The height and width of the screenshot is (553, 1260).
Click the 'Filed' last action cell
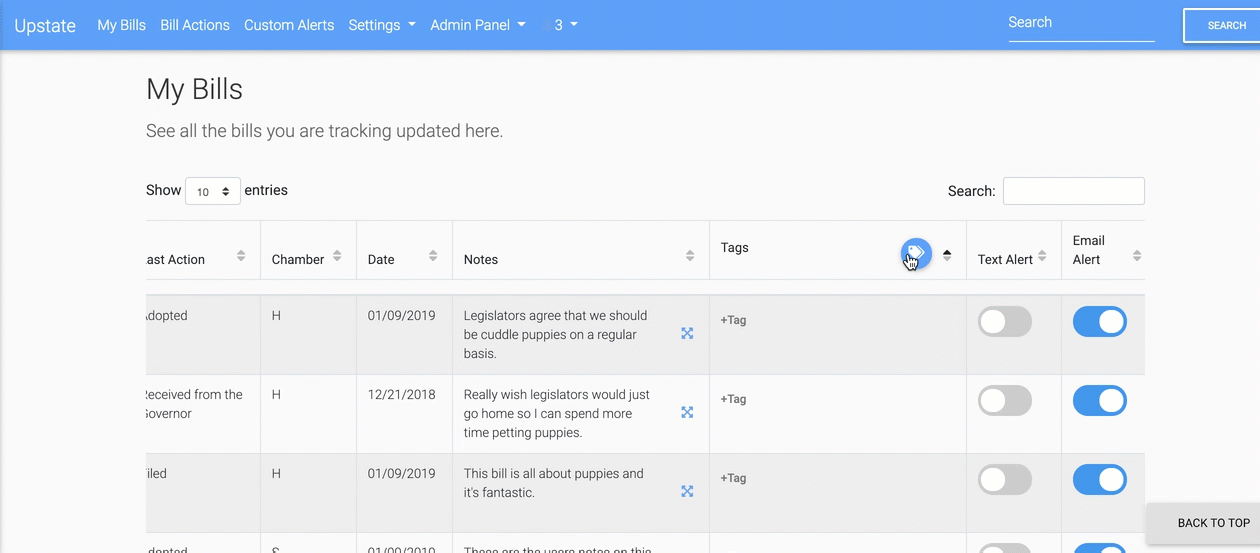[x=203, y=493]
